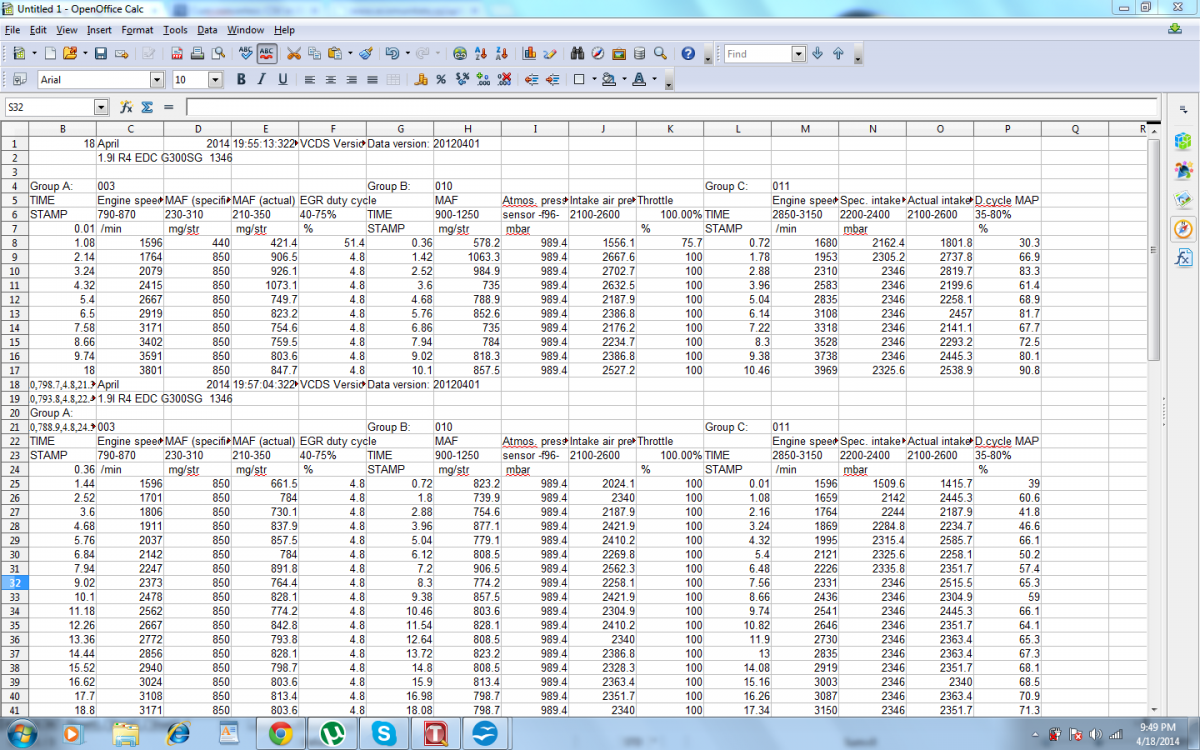
Task: Toggle bold formatting
Action: 241,79
